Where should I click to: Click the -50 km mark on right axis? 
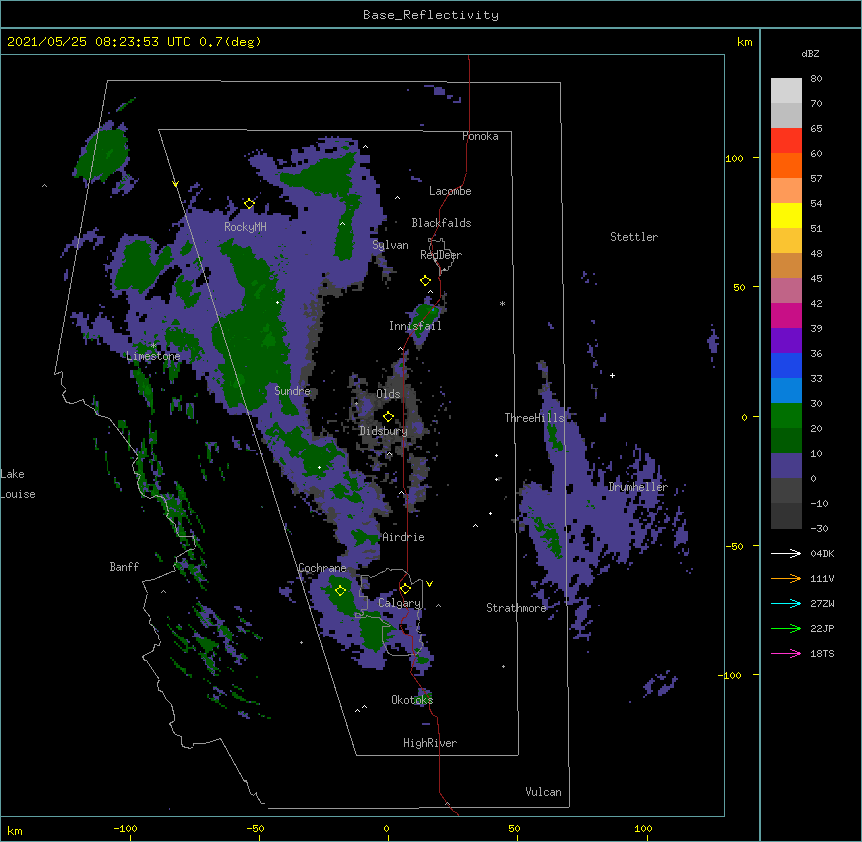734,546
